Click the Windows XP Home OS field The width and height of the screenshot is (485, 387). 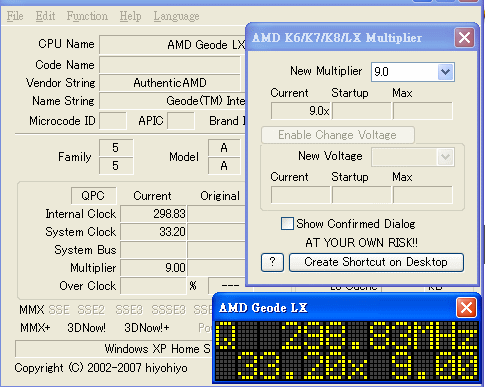coord(114,349)
